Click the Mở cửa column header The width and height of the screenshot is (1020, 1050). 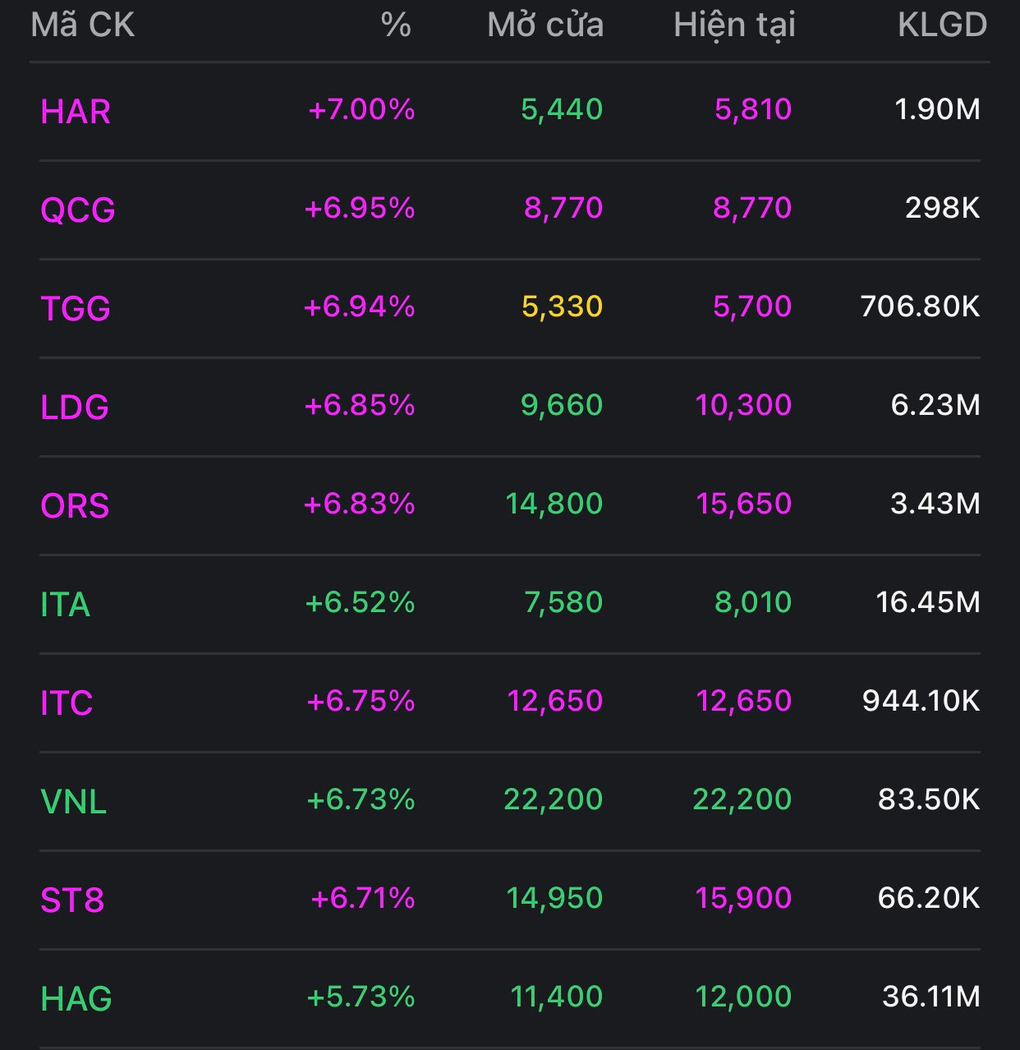[x=545, y=25]
